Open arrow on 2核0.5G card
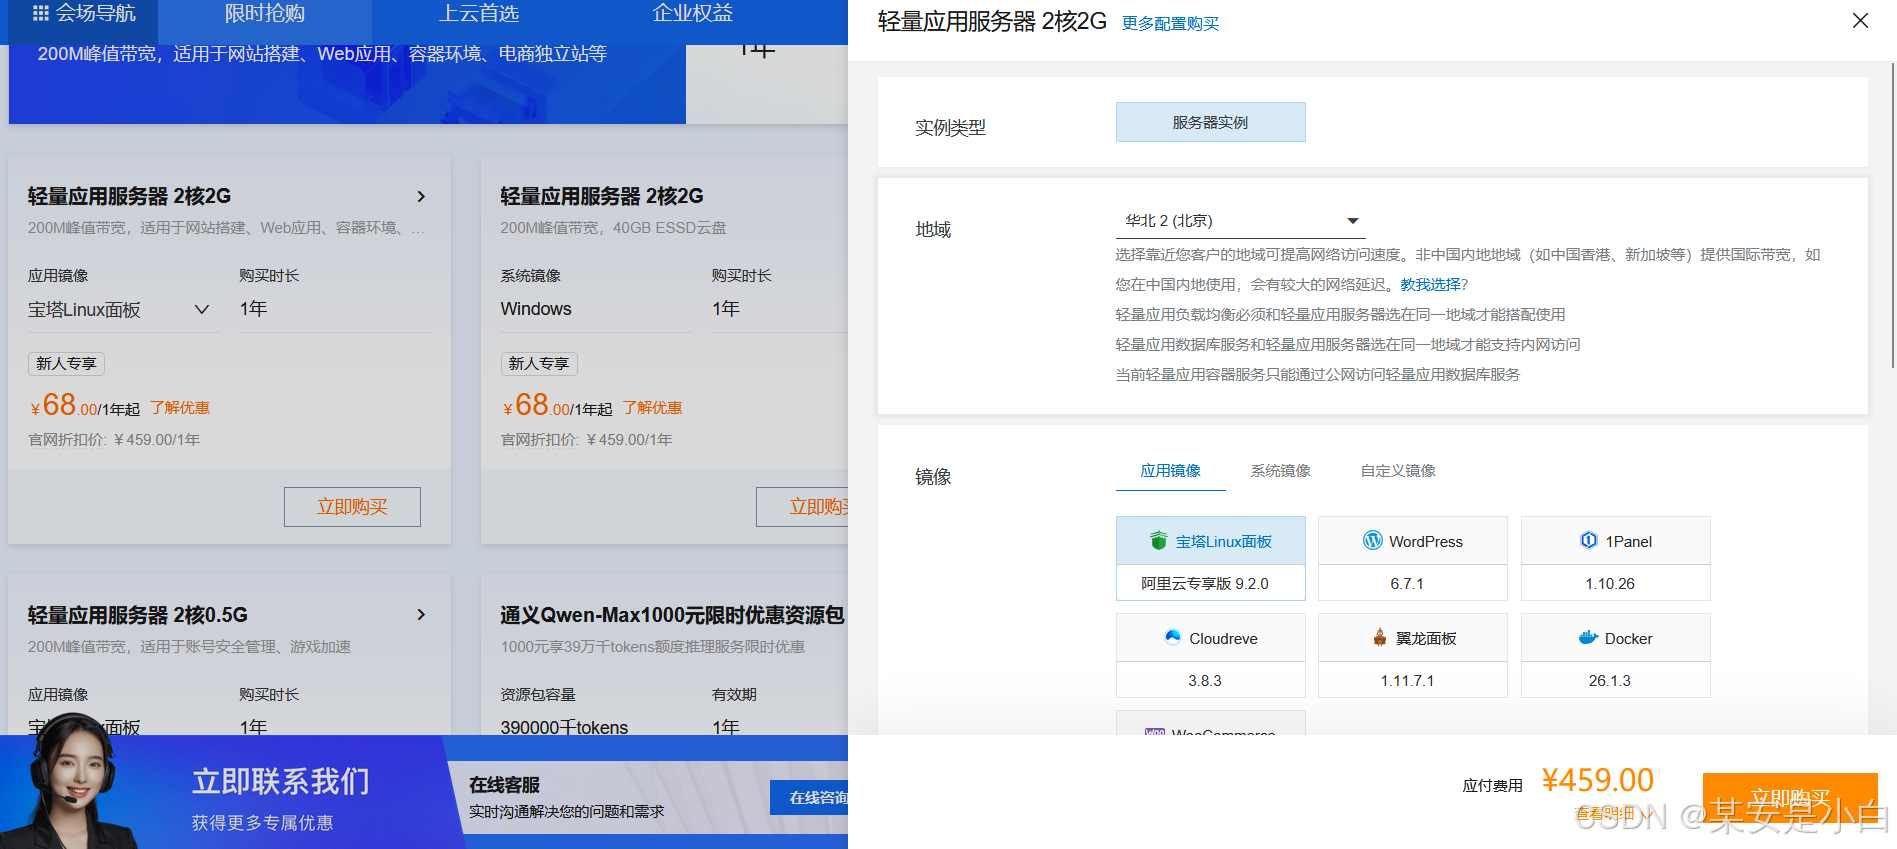Image resolution: width=1897 pixels, height=849 pixels. (421, 615)
